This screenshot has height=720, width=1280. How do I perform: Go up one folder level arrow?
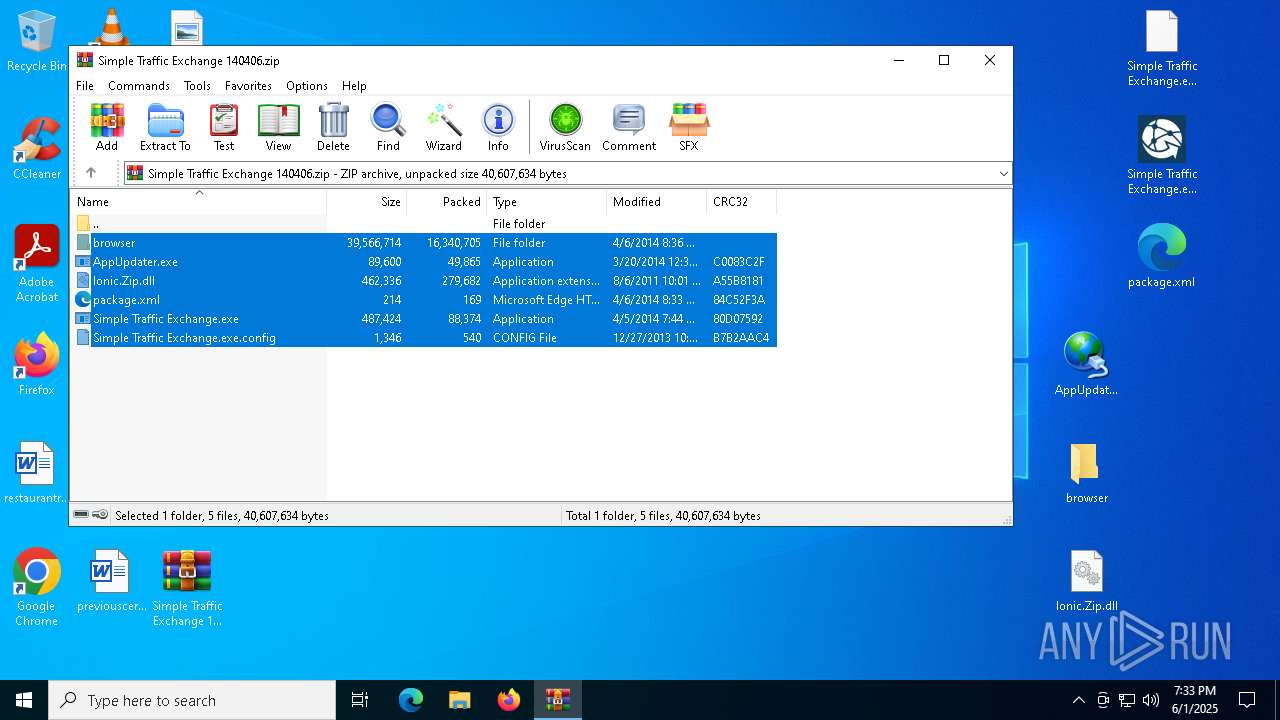pyautogui.click(x=91, y=173)
